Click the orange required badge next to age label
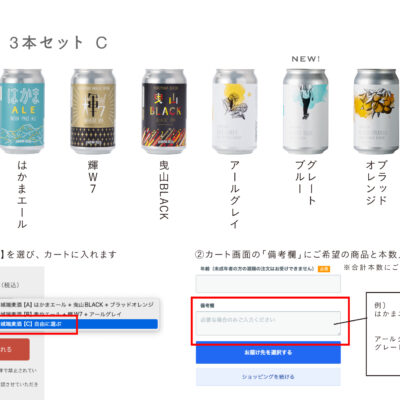The height and width of the screenshot is (400, 400). click(x=324, y=269)
